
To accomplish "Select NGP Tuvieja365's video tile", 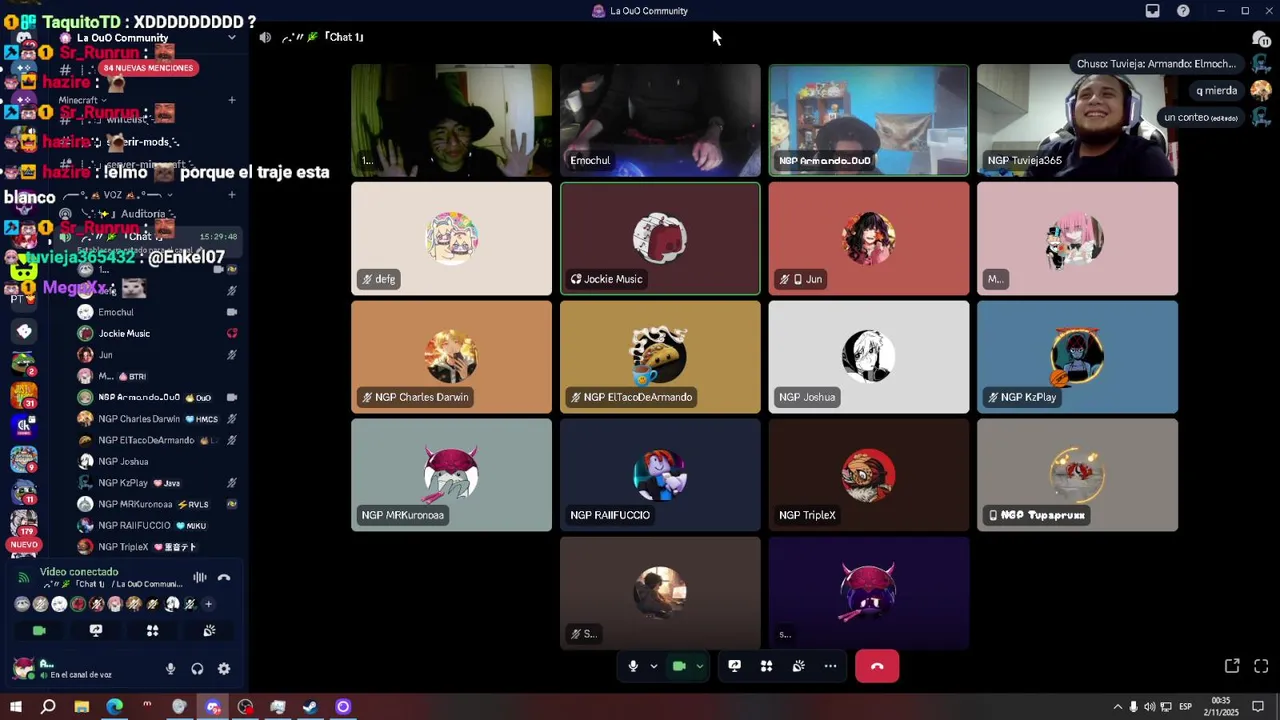I will (x=1077, y=120).
